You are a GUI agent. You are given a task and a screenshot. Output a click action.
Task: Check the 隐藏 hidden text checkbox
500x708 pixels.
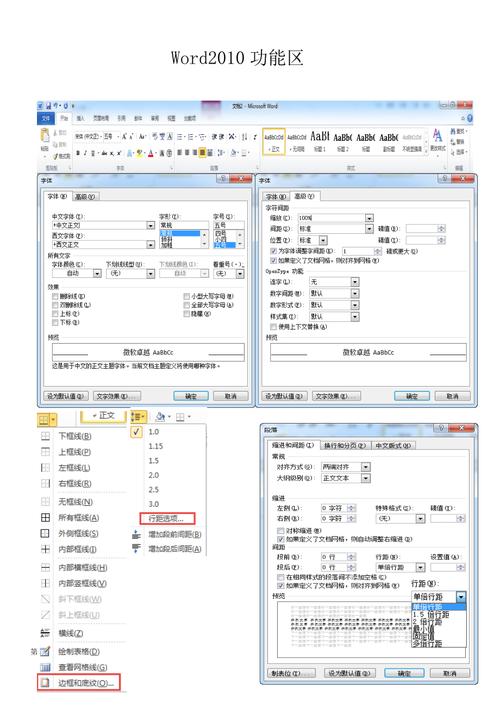(186, 314)
